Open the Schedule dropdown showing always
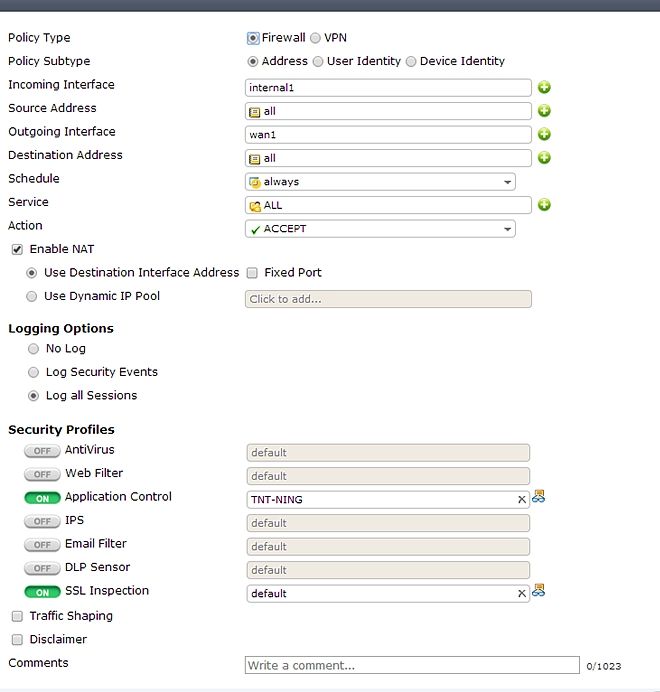The width and height of the screenshot is (660, 692). click(380, 182)
